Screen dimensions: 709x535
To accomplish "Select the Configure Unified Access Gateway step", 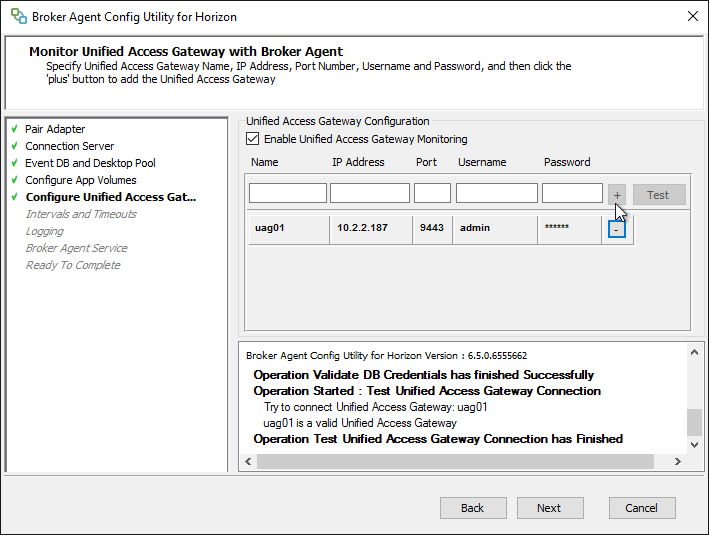I will click(x=111, y=197).
